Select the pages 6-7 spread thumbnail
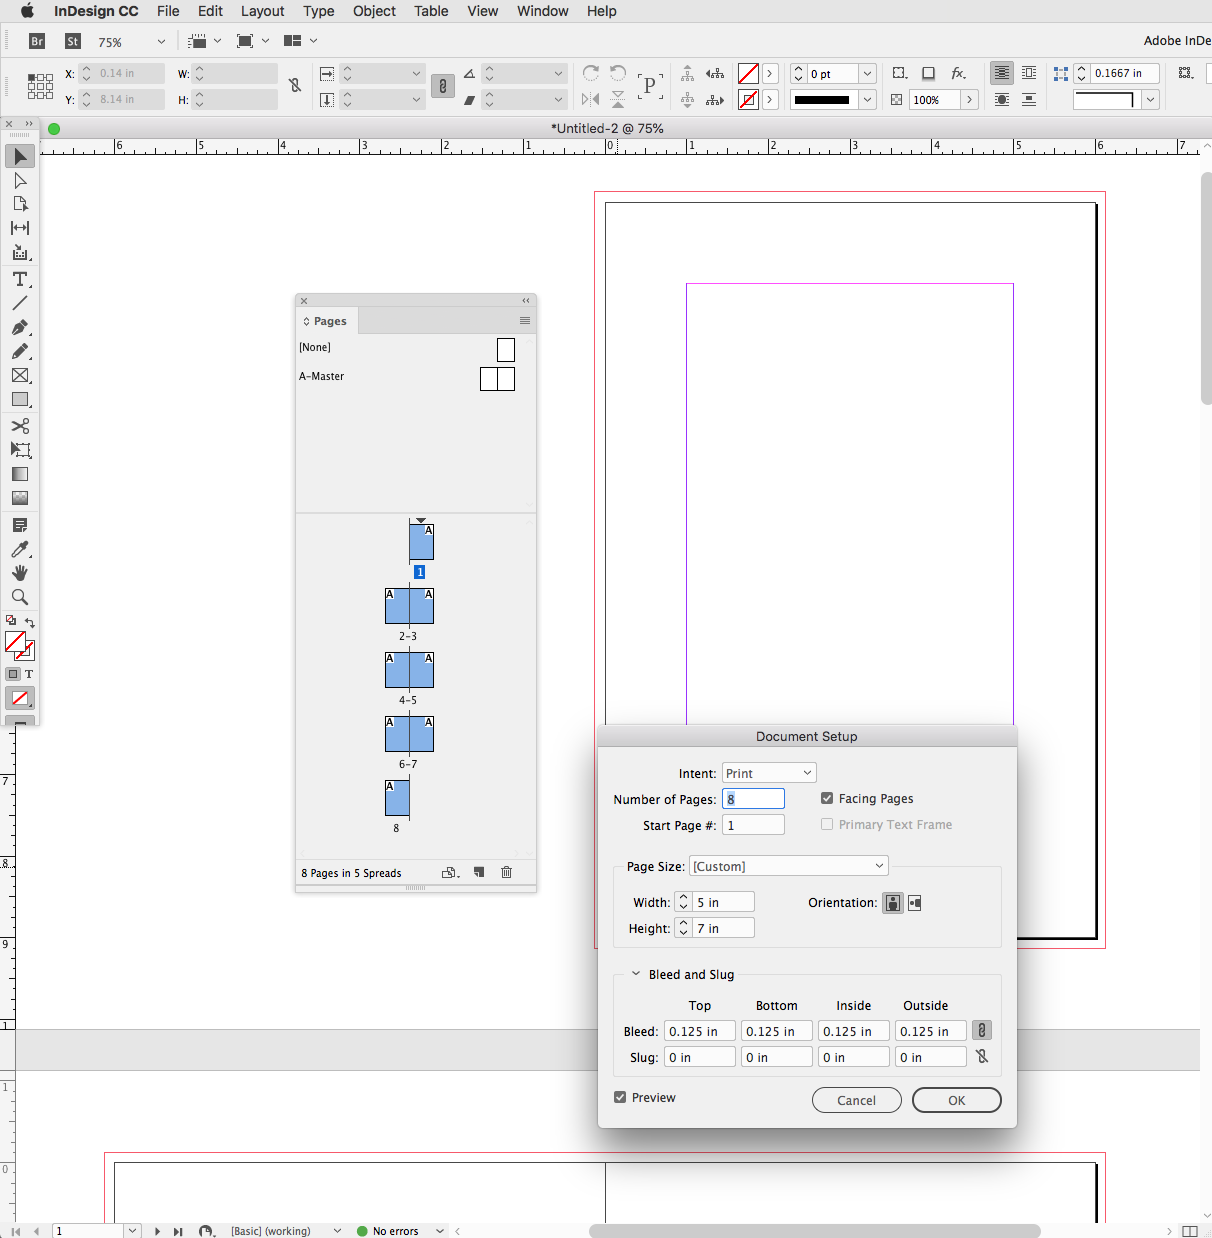Viewport: 1212px width, 1238px height. 409,734
